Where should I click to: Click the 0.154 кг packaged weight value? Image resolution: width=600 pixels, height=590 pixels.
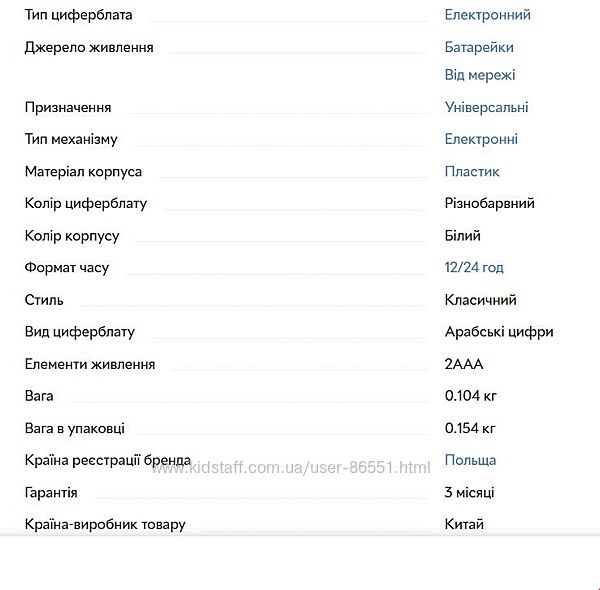[x=470, y=428]
